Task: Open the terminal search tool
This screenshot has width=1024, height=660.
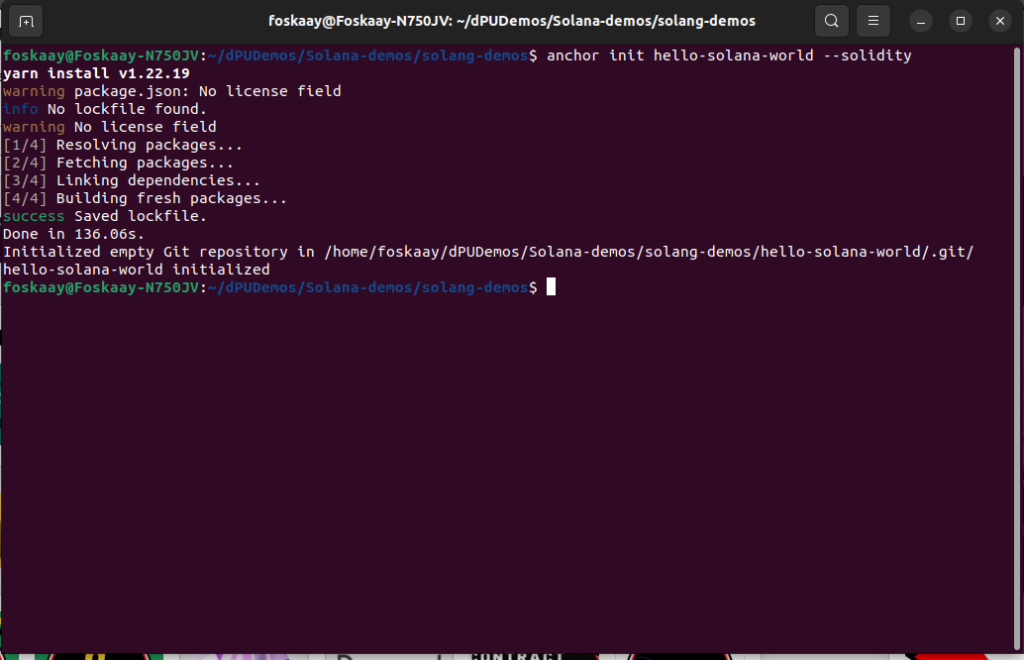Action: click(831, 21)
